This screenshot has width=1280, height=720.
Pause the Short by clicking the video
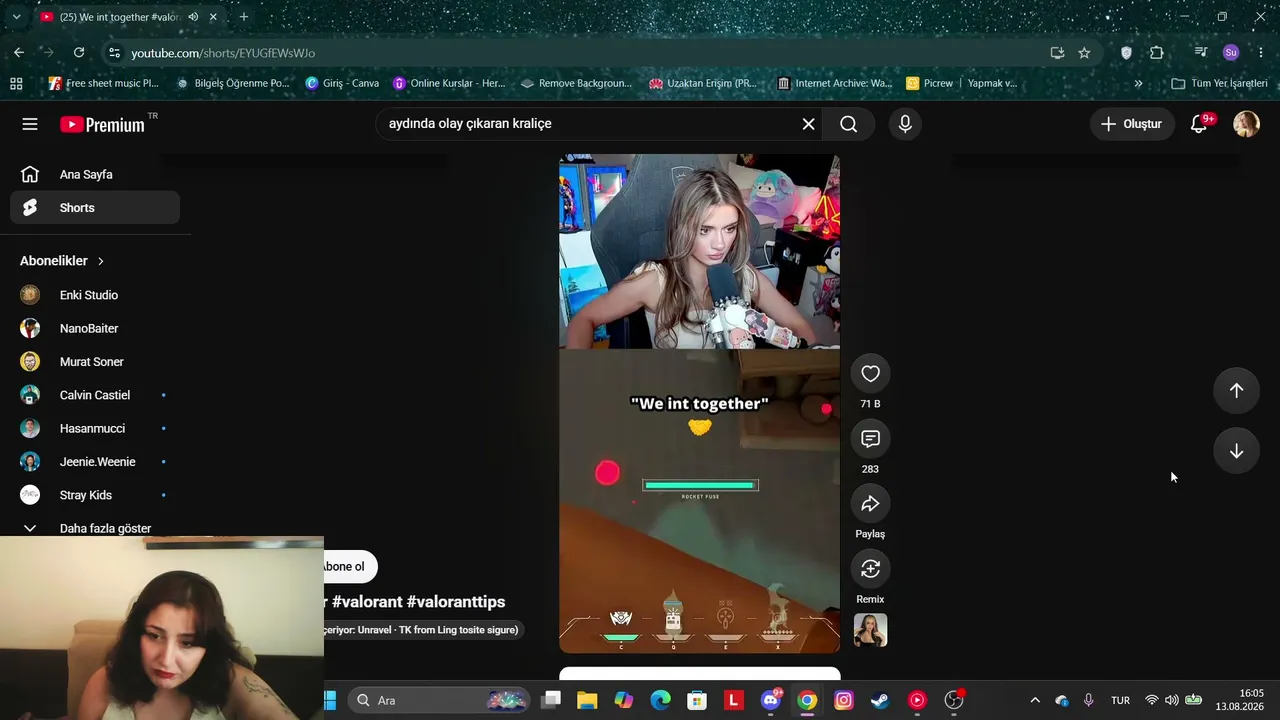pyautogui.click(x=699, y=403)
